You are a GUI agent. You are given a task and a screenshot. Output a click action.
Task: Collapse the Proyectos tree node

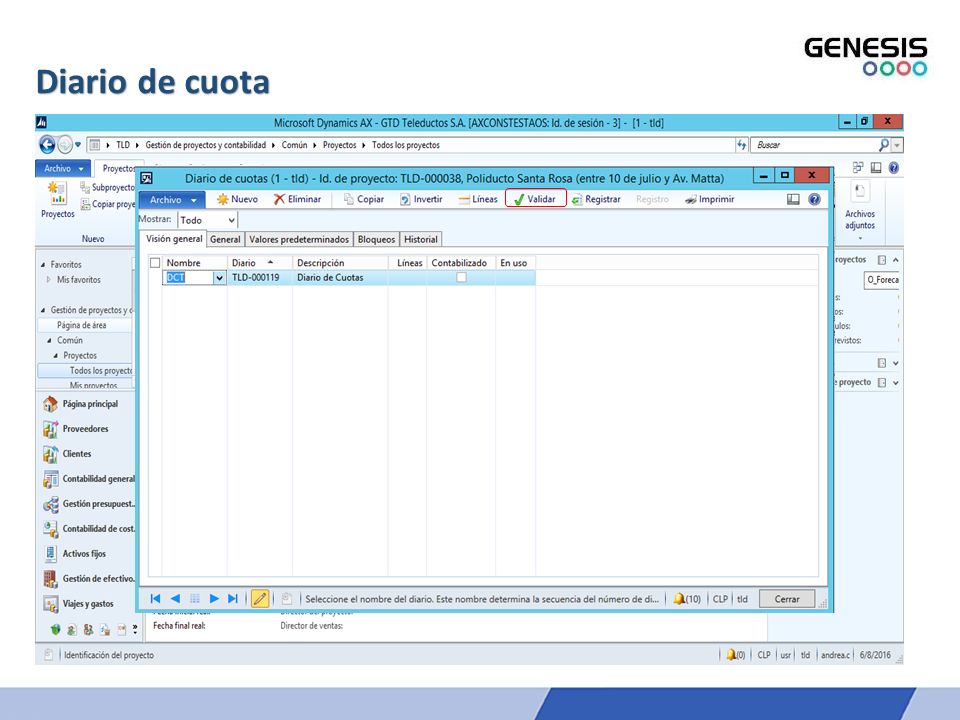[56, 356]
